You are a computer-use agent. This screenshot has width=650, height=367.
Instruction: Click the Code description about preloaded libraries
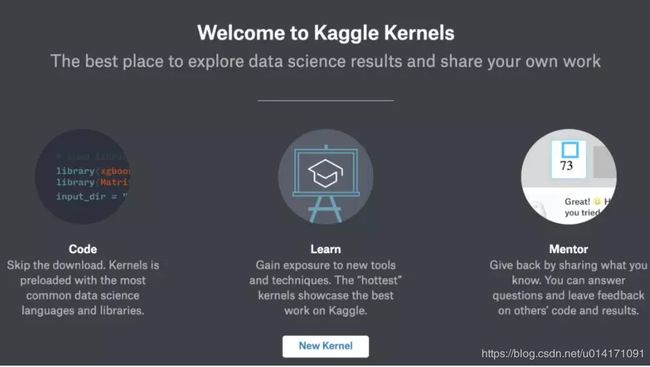(x=83, y=288)
